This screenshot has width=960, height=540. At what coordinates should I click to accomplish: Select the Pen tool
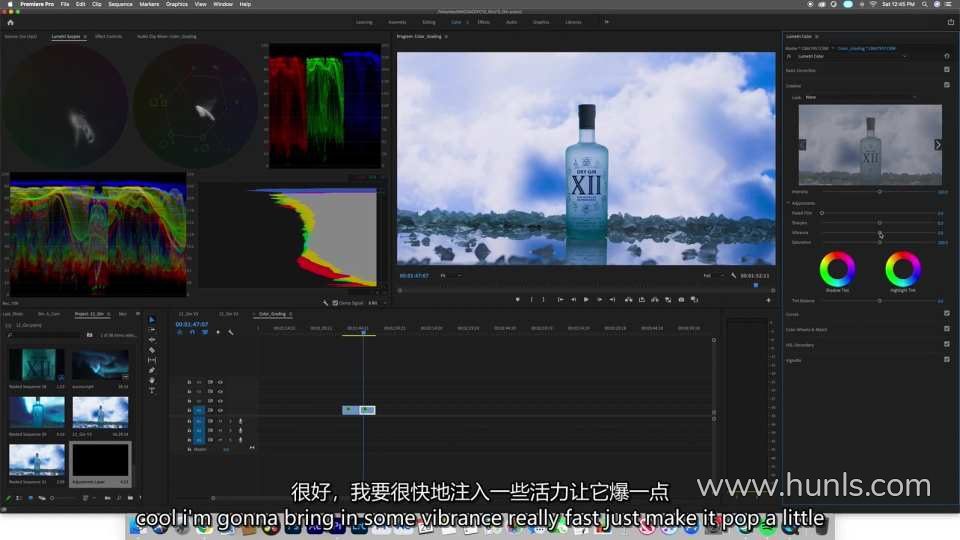pyautogui.click(x=152, y=370)
